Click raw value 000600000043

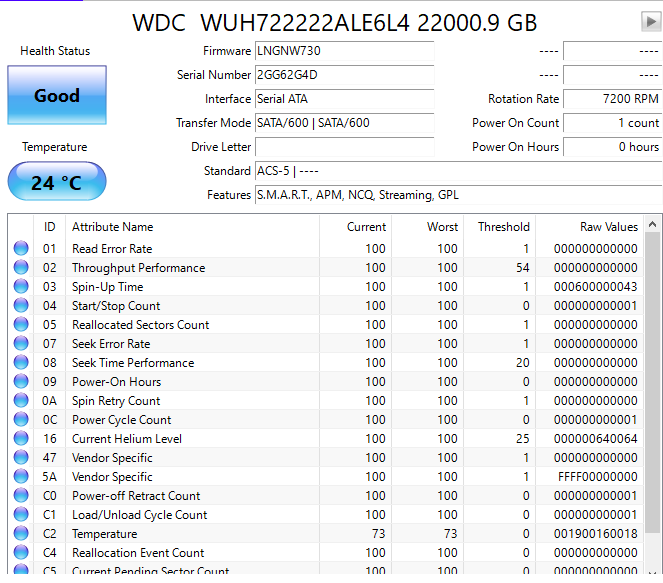pyautogui.click(x=595, y=287)
